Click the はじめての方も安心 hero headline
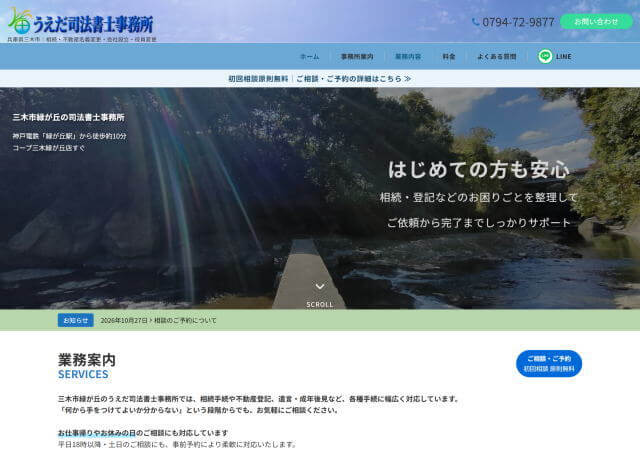This screenshot has height=450, width=640. 478,169
